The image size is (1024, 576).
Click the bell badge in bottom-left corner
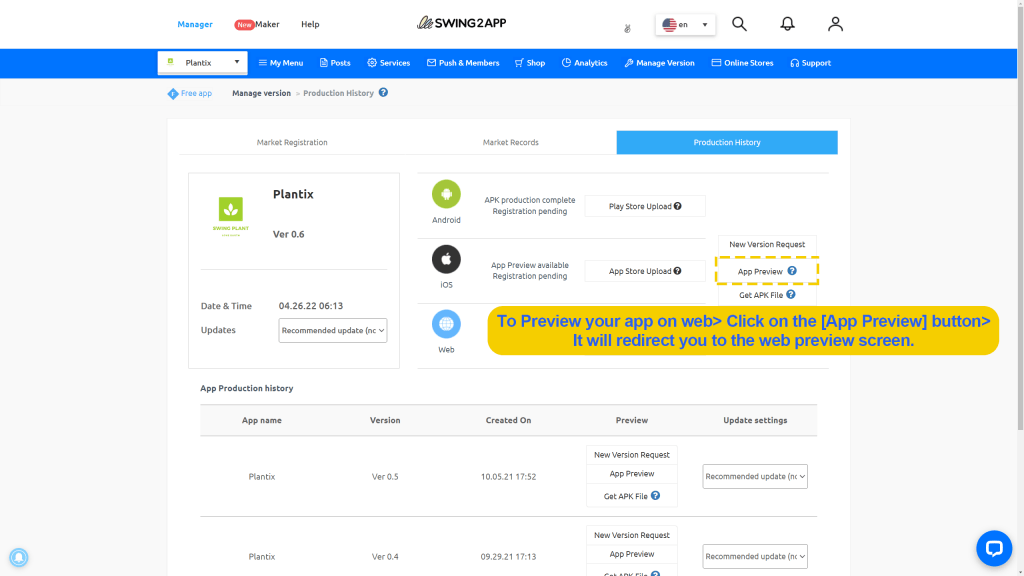pyautogui.click(x=18, y=557)
